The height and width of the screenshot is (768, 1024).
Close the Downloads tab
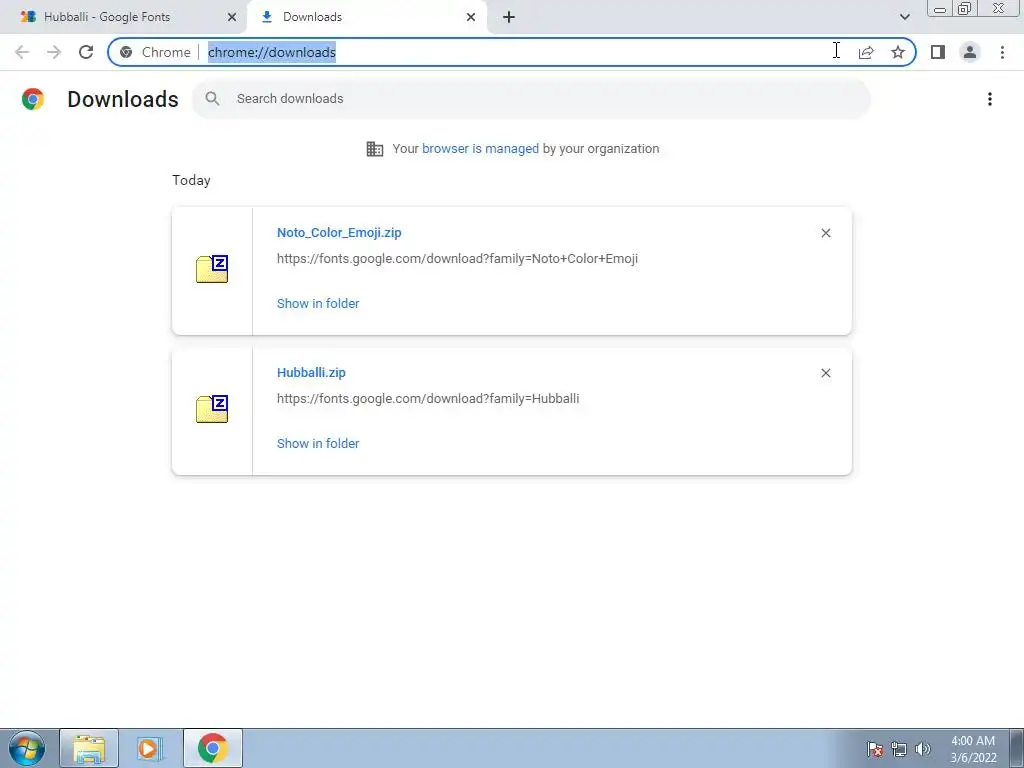click(x=471, y=17)
